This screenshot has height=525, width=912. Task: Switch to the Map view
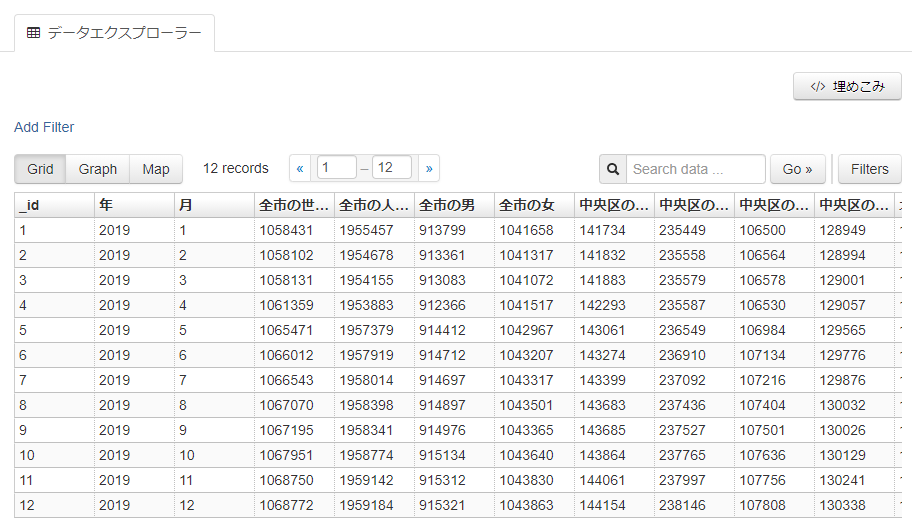click(156, 169)
